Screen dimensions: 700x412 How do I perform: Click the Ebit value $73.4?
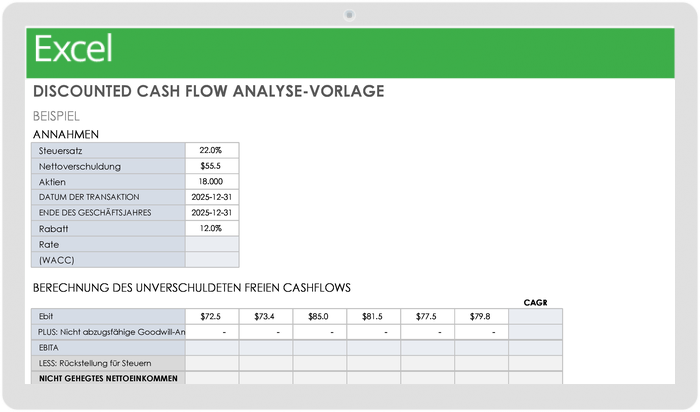point(266,316)
